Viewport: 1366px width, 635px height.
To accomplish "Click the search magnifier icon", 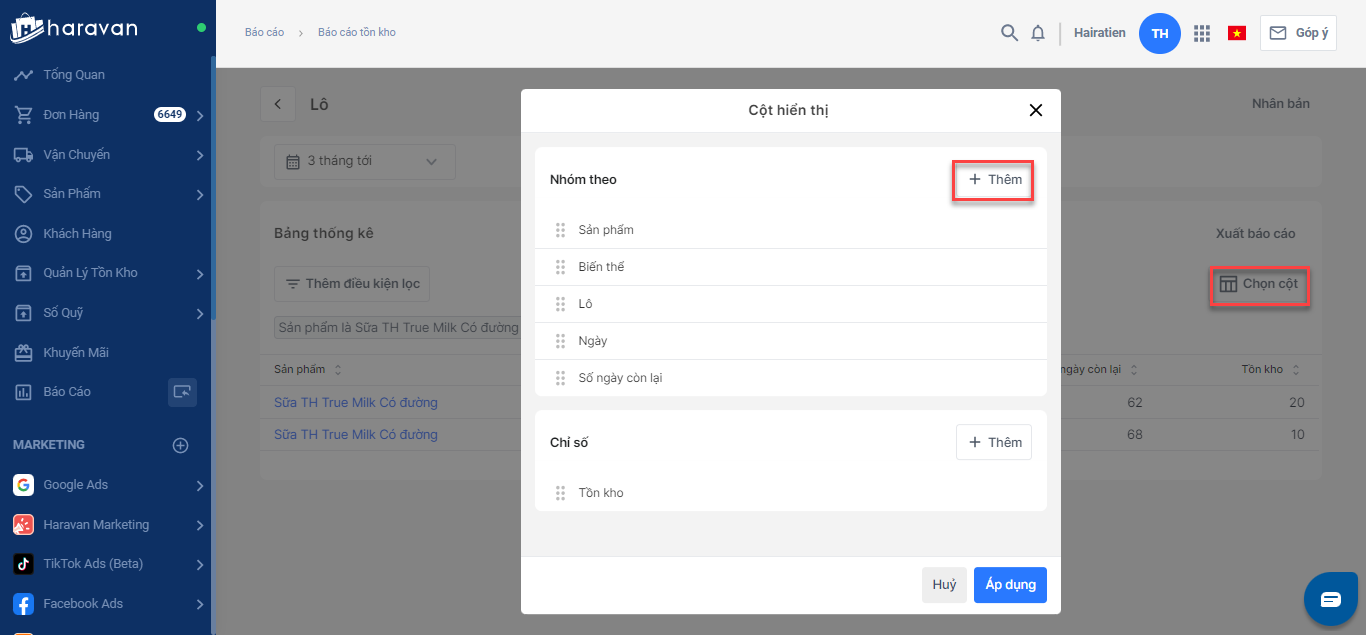I will coord(1009,33).
